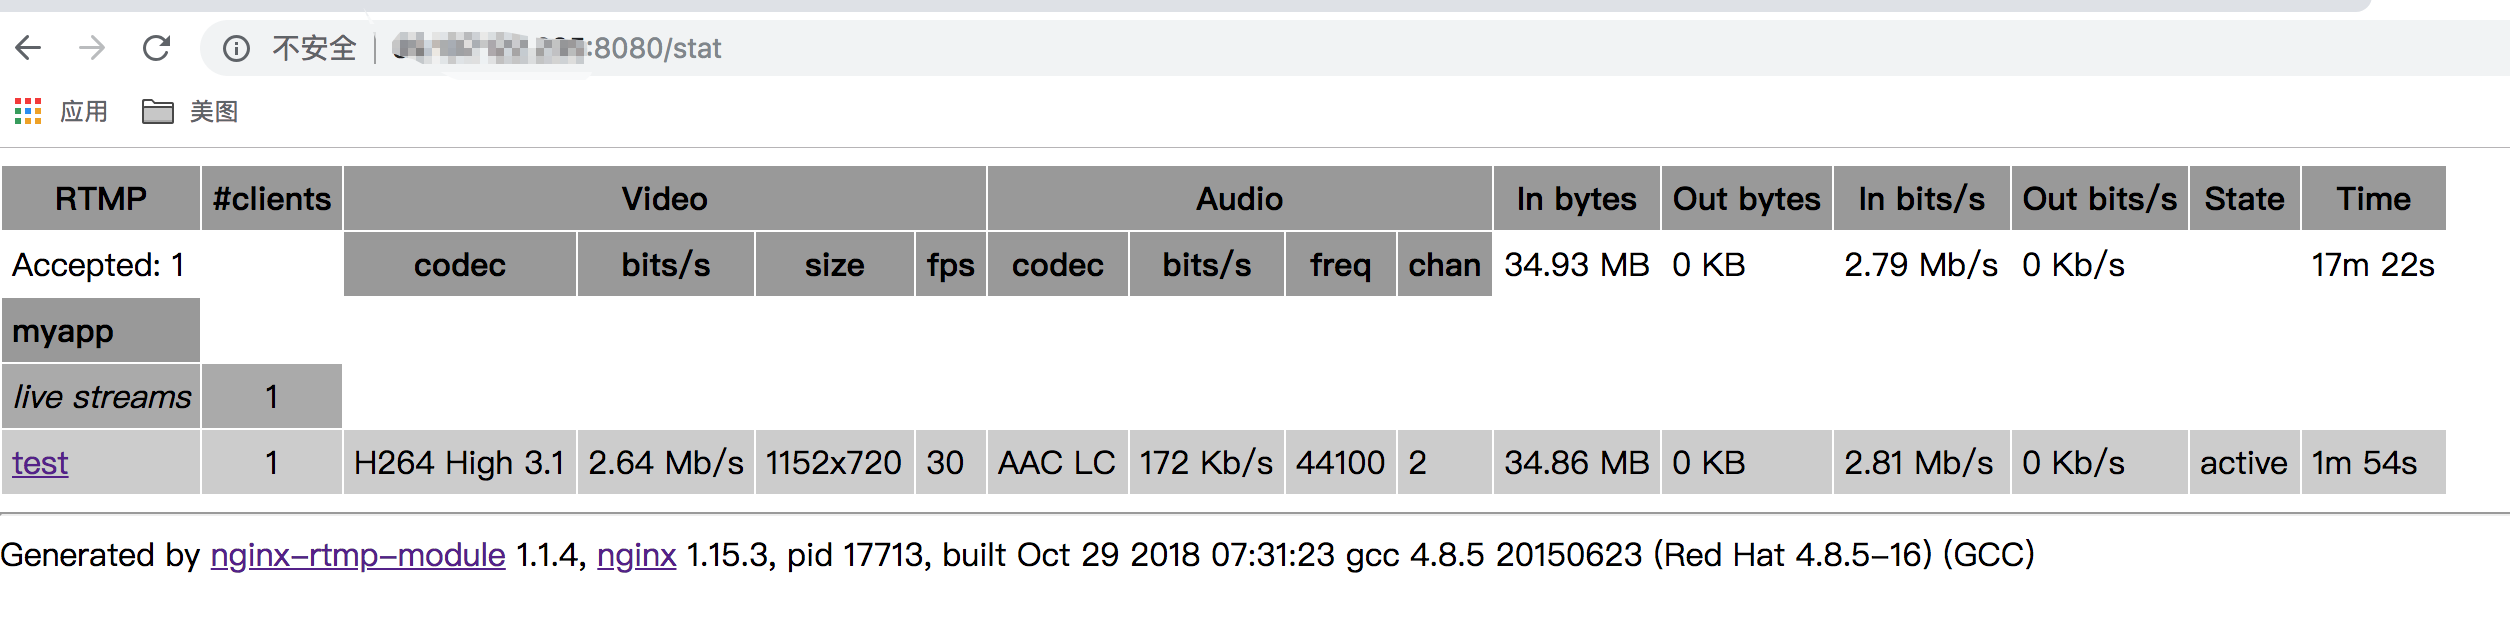The height and width of the screenshot is (620, 2510).
Task: Click the browser back arrow
Action: [29, 48]
